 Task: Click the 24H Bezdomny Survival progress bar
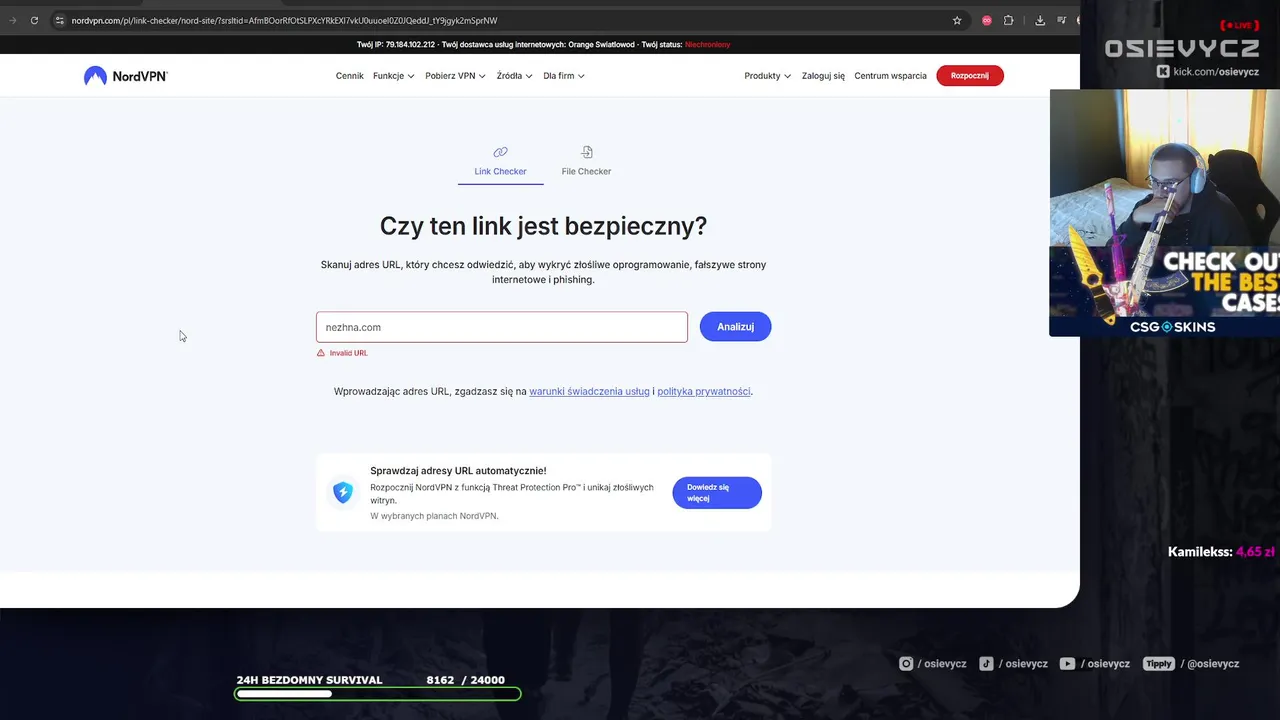[x=377, y=694]
